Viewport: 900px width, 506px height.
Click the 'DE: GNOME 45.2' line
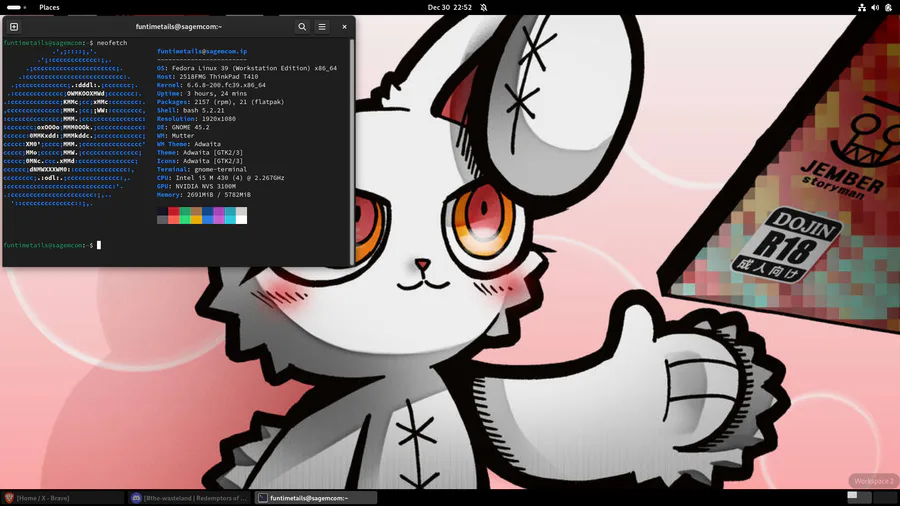pos(183,127)
